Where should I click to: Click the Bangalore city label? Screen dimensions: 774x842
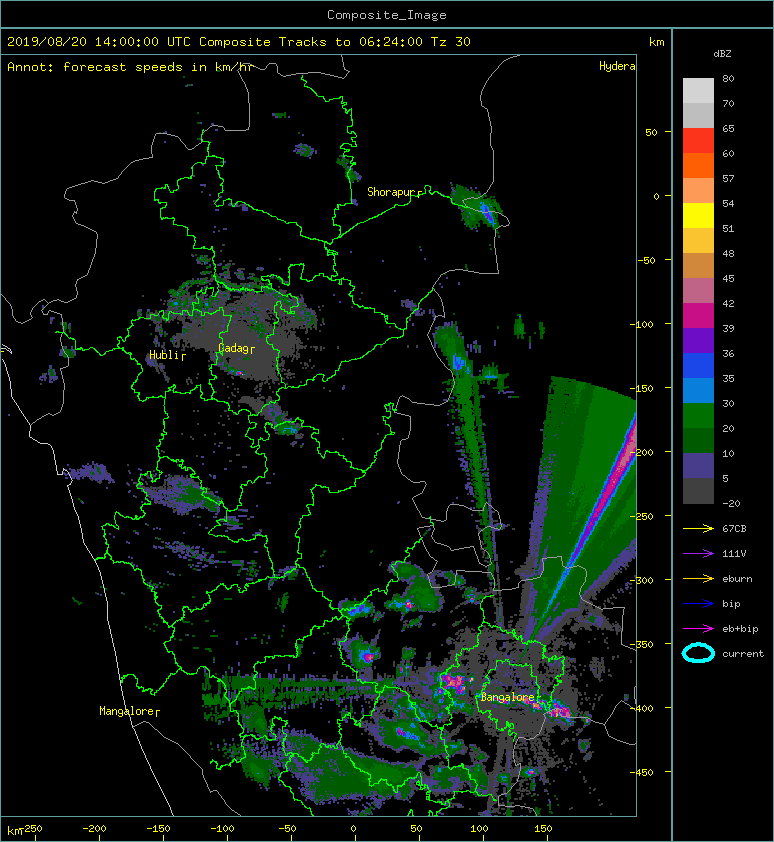509,697
